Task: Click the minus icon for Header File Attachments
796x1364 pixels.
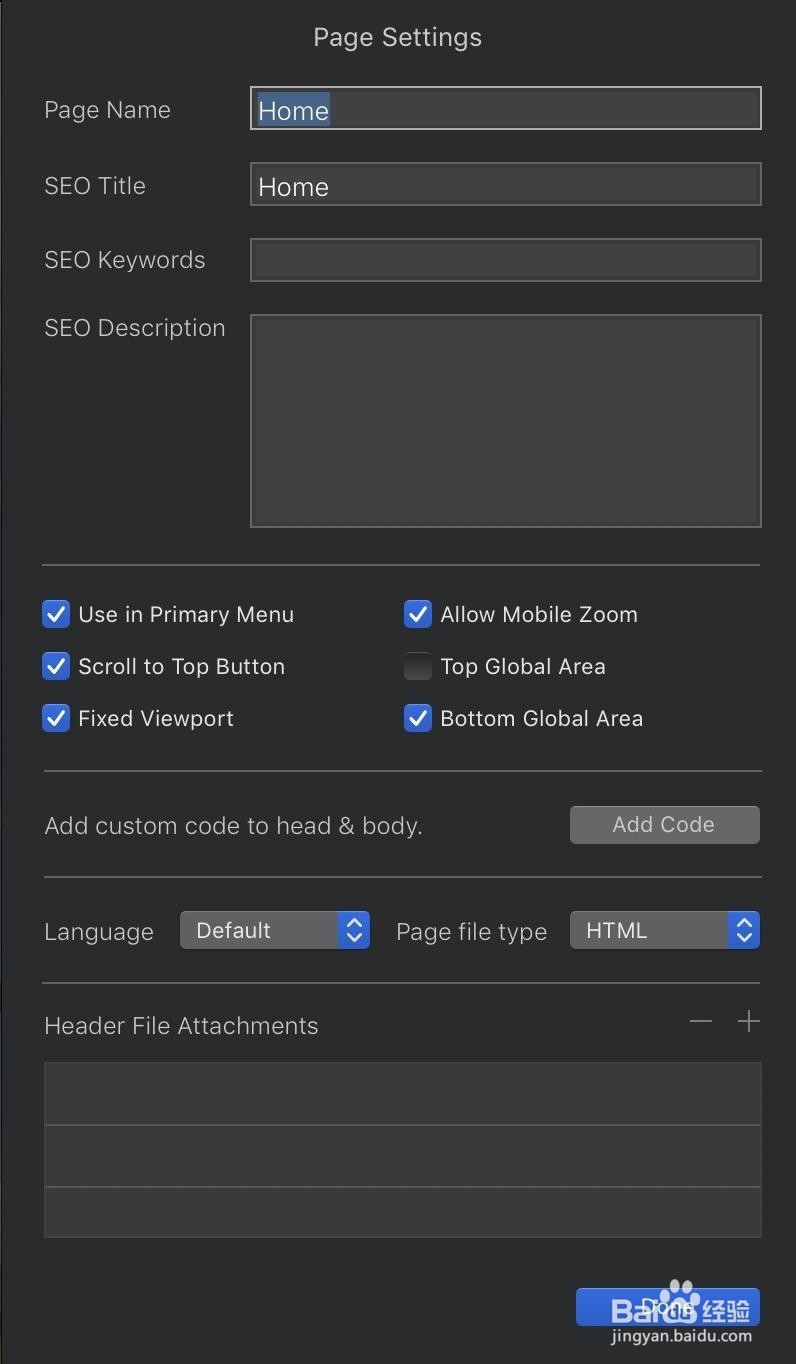Action: tap(701, 1021)
